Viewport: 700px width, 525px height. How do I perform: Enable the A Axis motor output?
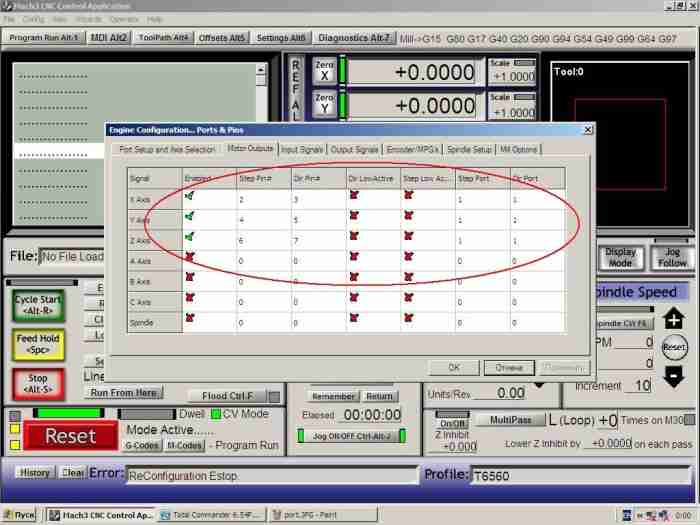[190, 256]
